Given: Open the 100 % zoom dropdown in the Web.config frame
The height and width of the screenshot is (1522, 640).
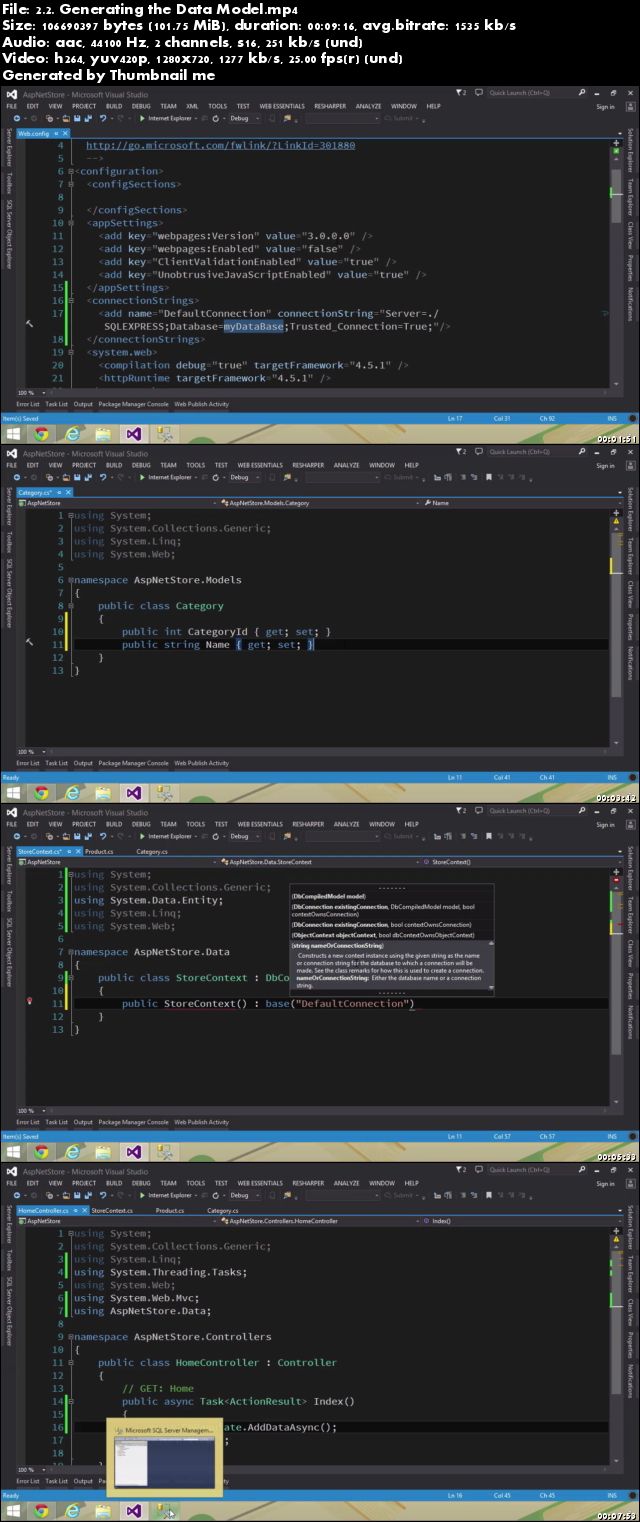Looking at the screenshot, I should 33,392.
